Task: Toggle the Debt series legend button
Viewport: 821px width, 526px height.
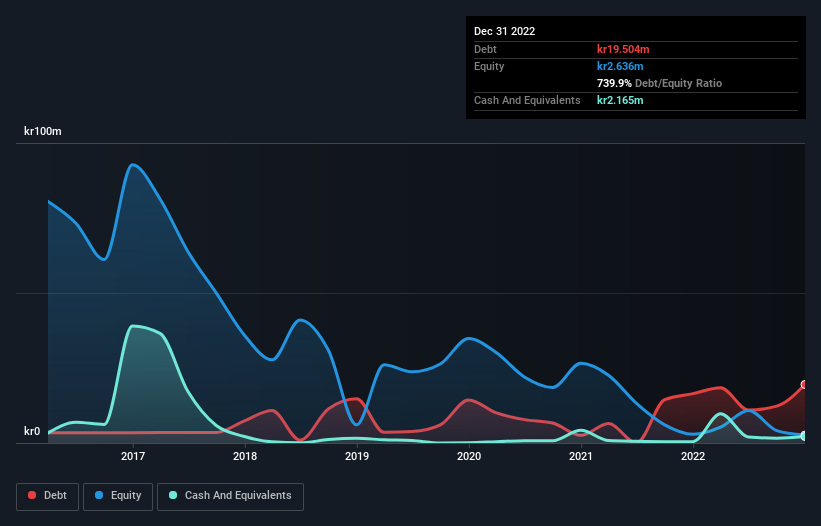Action: click(x=48, y=496)
